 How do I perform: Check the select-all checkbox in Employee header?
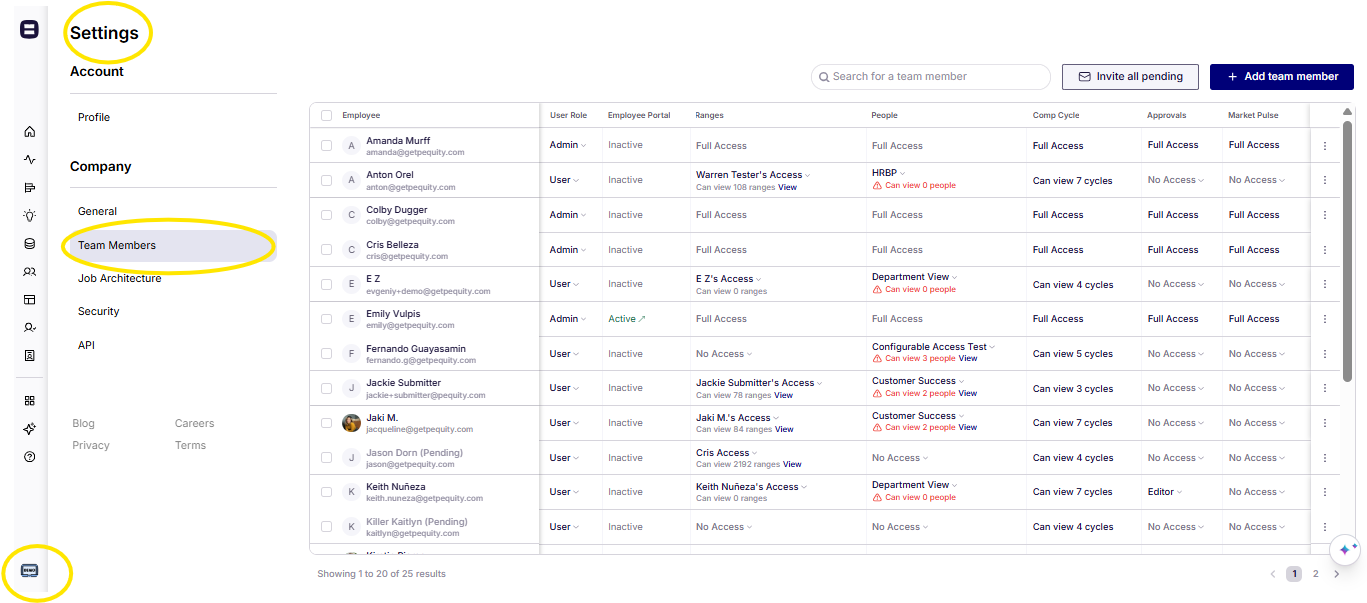tap(326, 116)
